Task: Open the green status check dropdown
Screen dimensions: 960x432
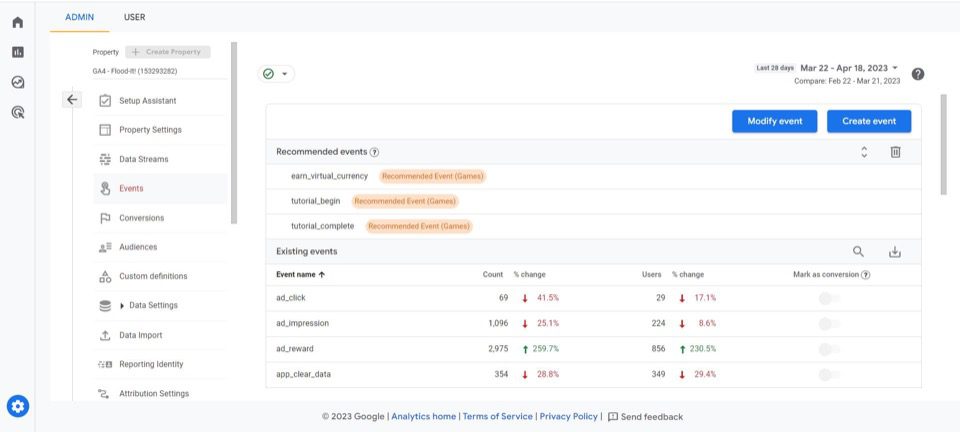Action: click(276, 74)
